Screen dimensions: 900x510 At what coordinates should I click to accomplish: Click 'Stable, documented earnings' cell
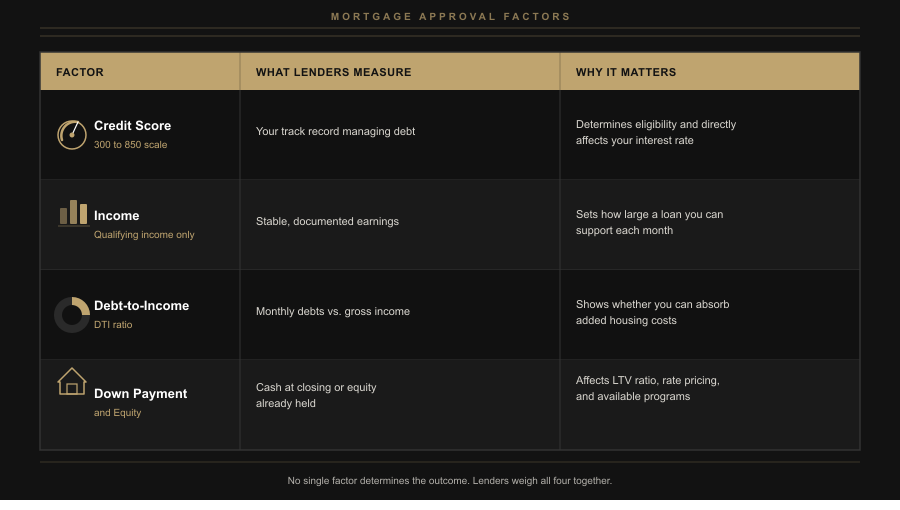coord(327,222)
